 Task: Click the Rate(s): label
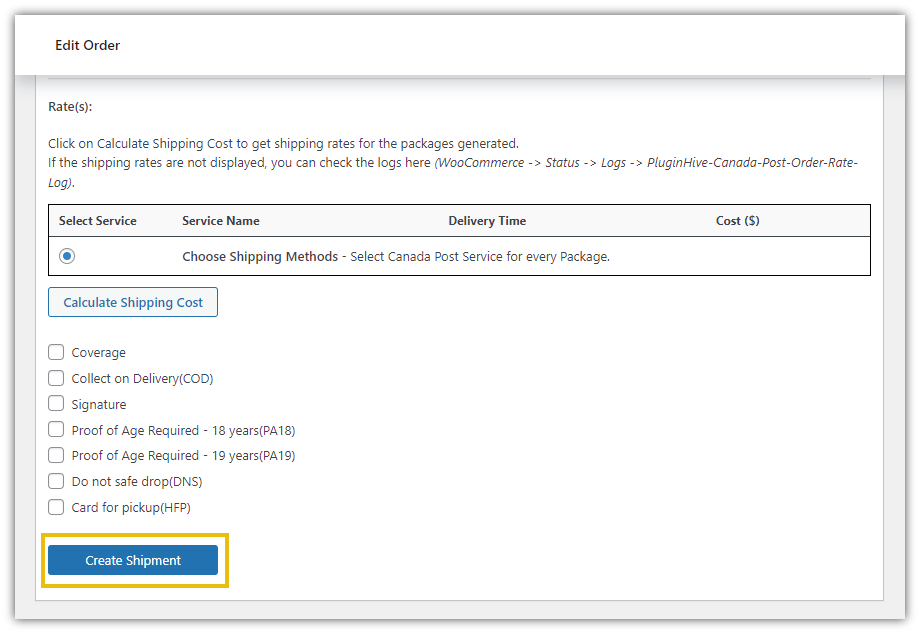pyautogui.click(x=70, y=107)
